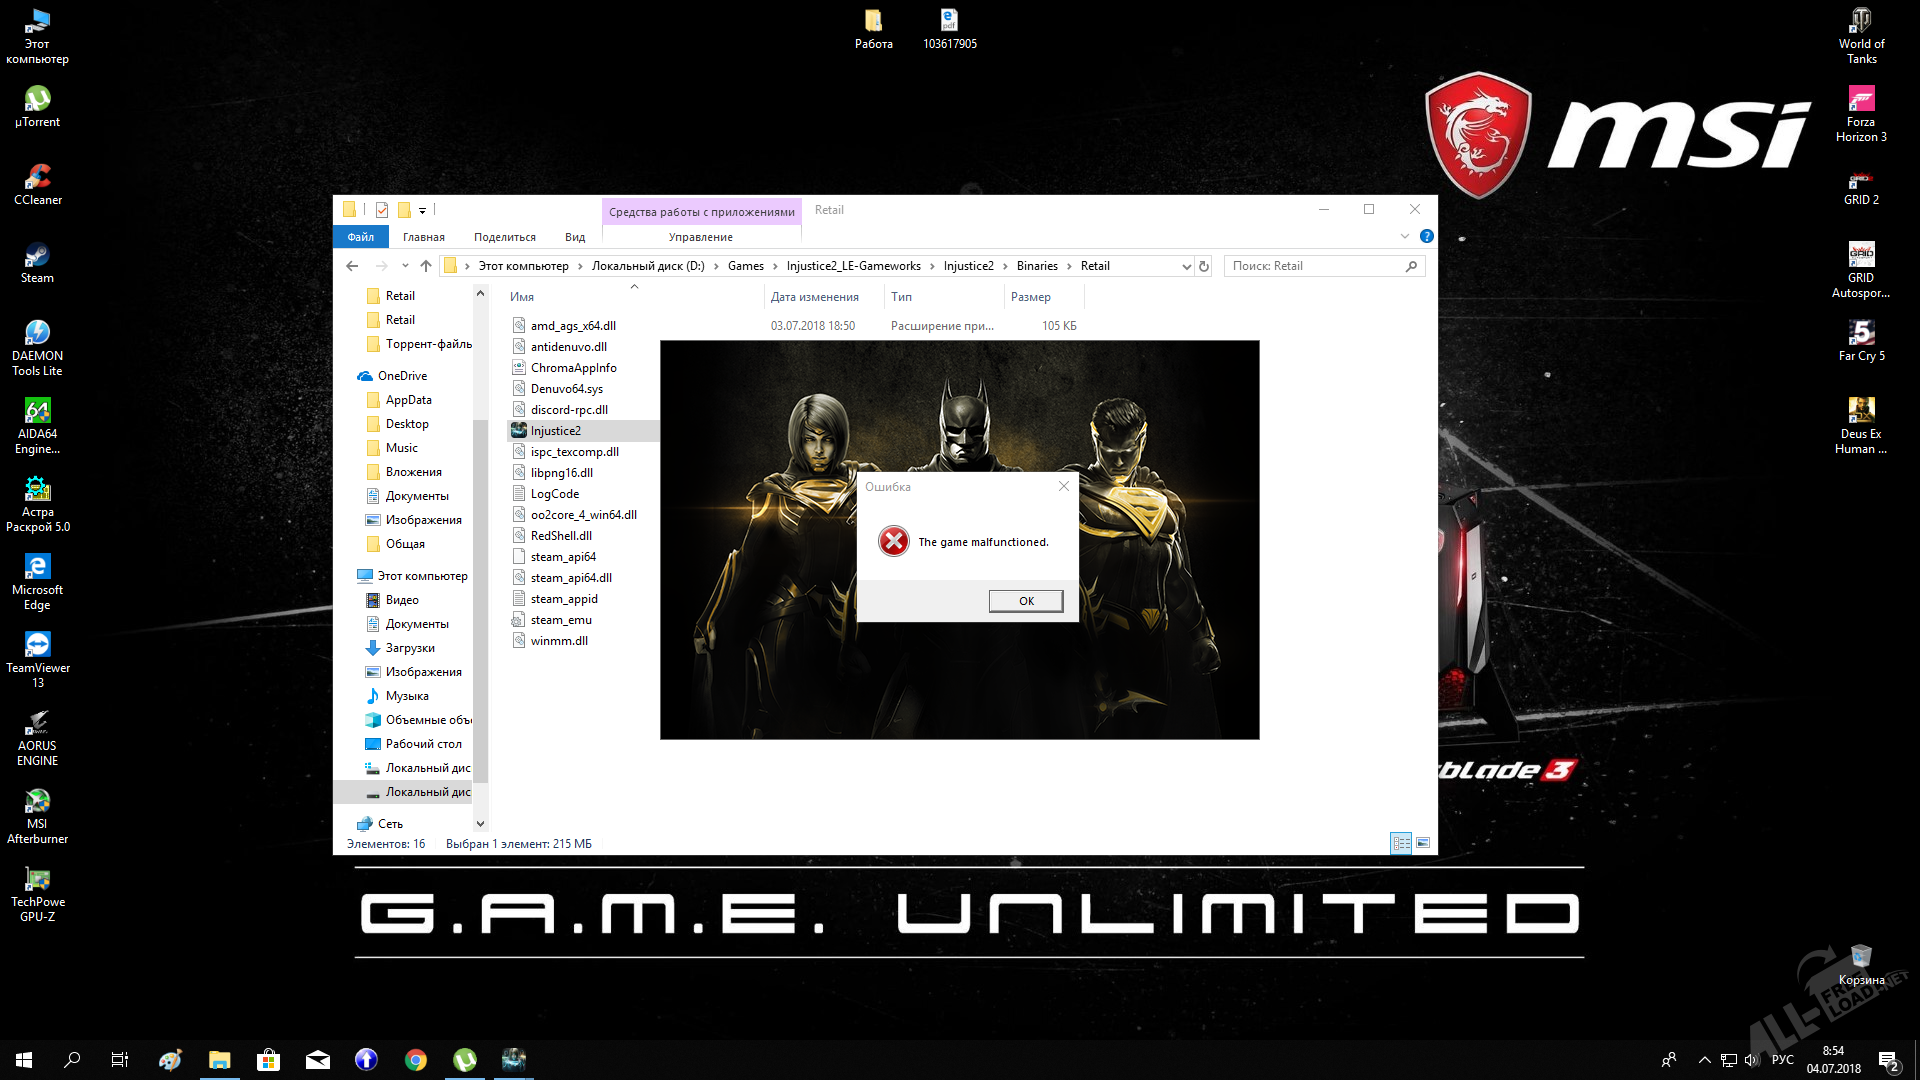Click OK to dismiss malfunctioned error
1920x1080 pixels.
tap(1026, 600)
